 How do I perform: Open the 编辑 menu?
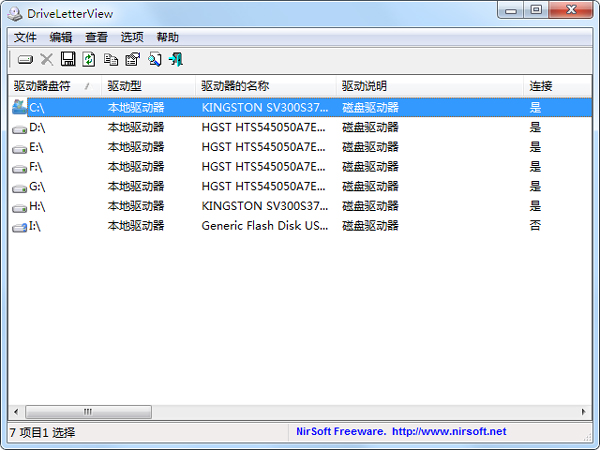61,37
